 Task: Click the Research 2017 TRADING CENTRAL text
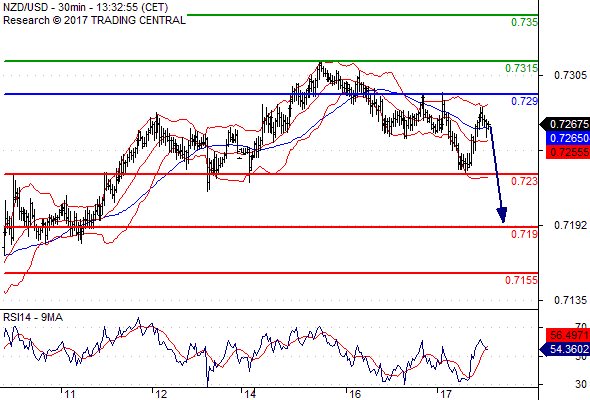click(94, 20)
